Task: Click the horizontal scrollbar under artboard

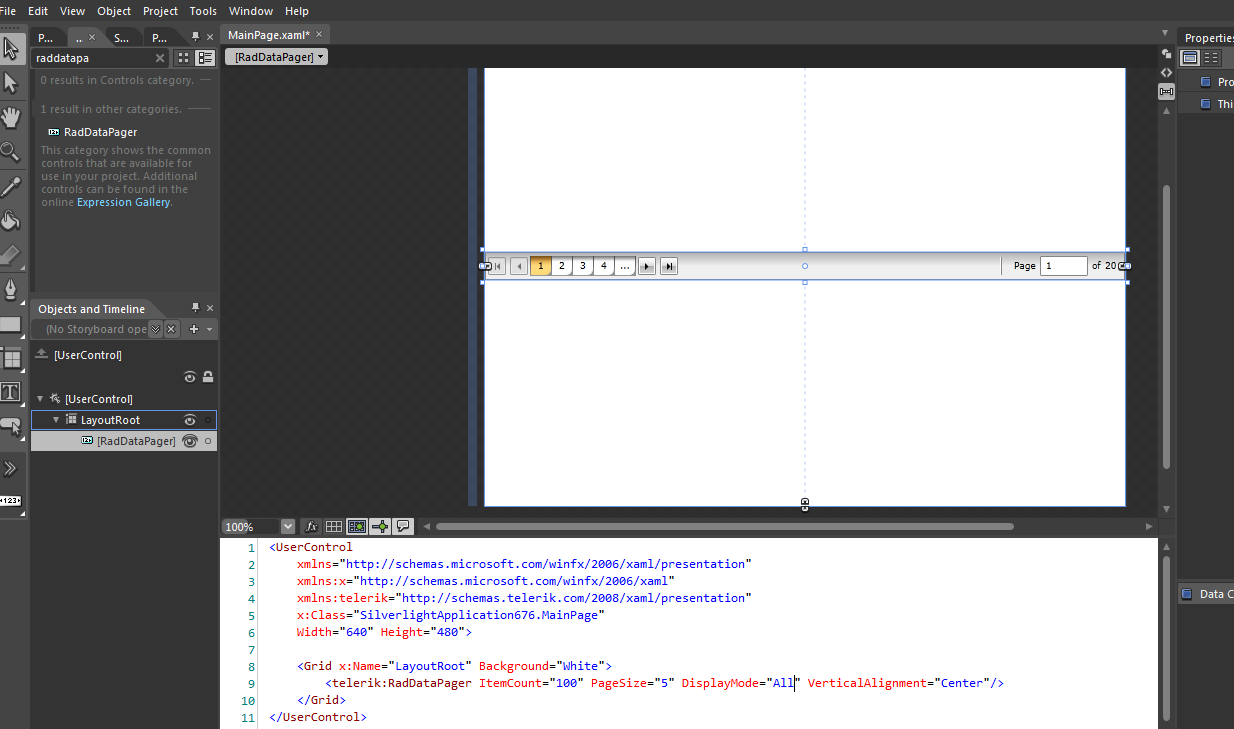Action: (725, 526)
